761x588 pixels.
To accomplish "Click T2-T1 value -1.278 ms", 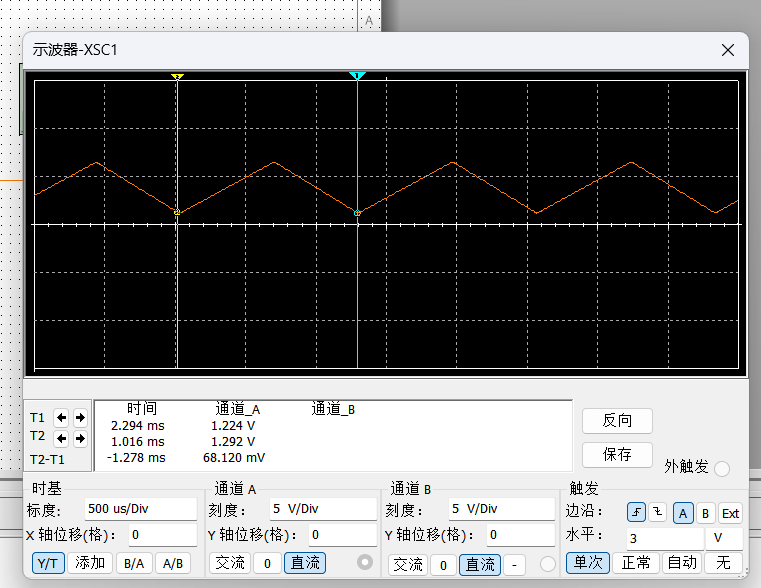I will pos(136,458).
